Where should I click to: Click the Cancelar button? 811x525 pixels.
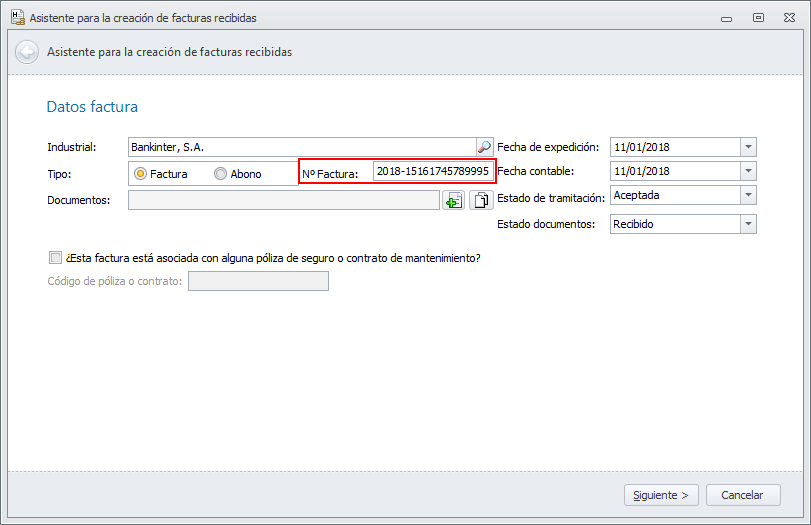tap(743, 495)
